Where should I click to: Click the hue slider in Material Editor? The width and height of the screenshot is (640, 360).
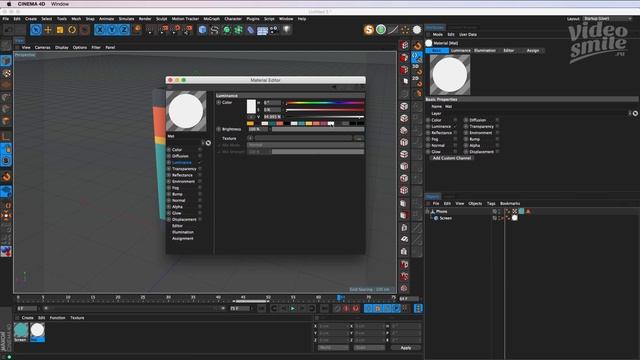click(x=325, y=103)
